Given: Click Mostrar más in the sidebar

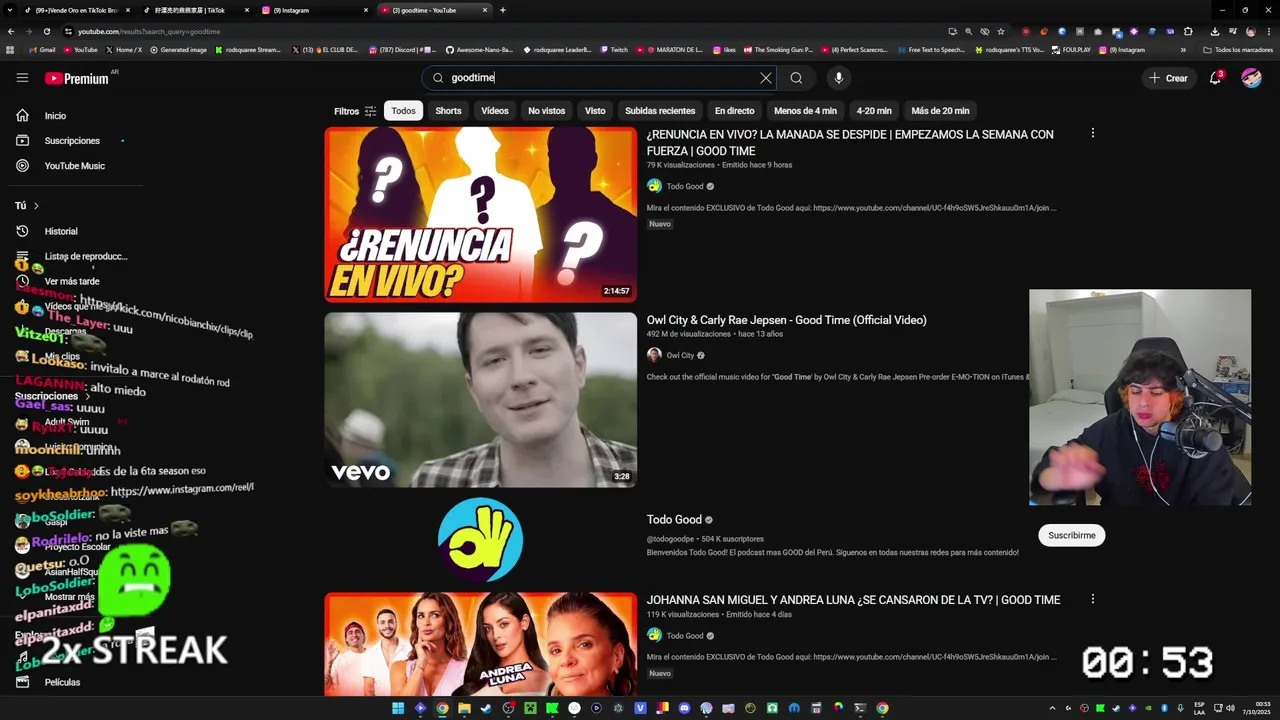Looking at the screenshot, I should click(70, 597).
